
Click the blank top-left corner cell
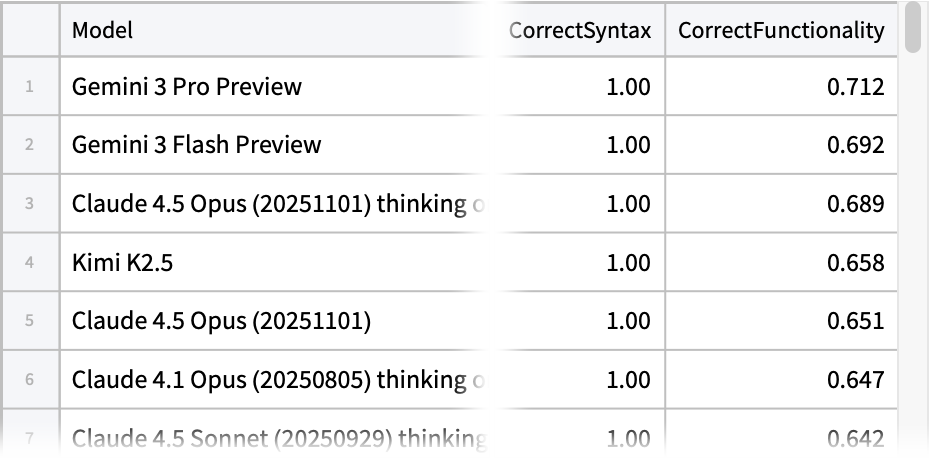[x=30, y=30]
